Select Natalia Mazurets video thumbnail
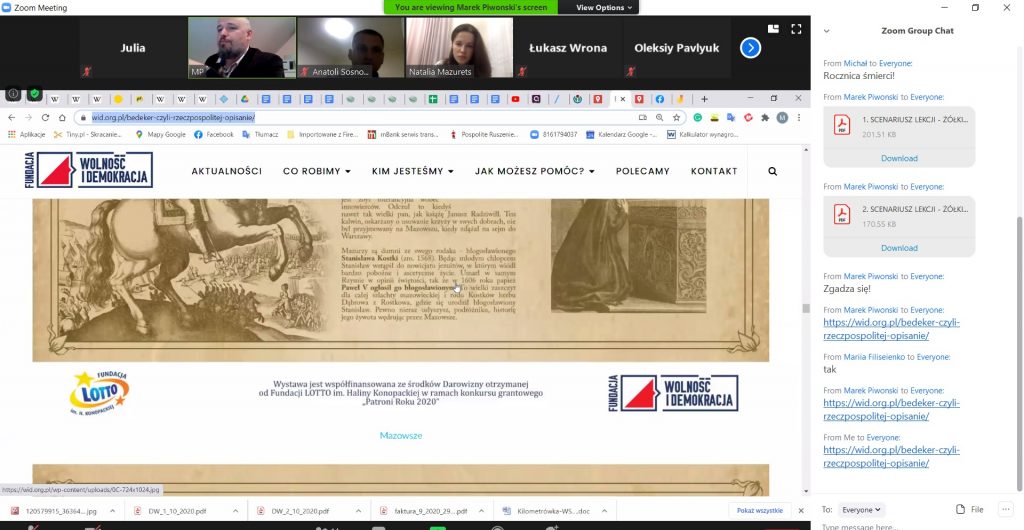Image resolution: width=1024 pixels, height=530 pixels. point(459,48)
